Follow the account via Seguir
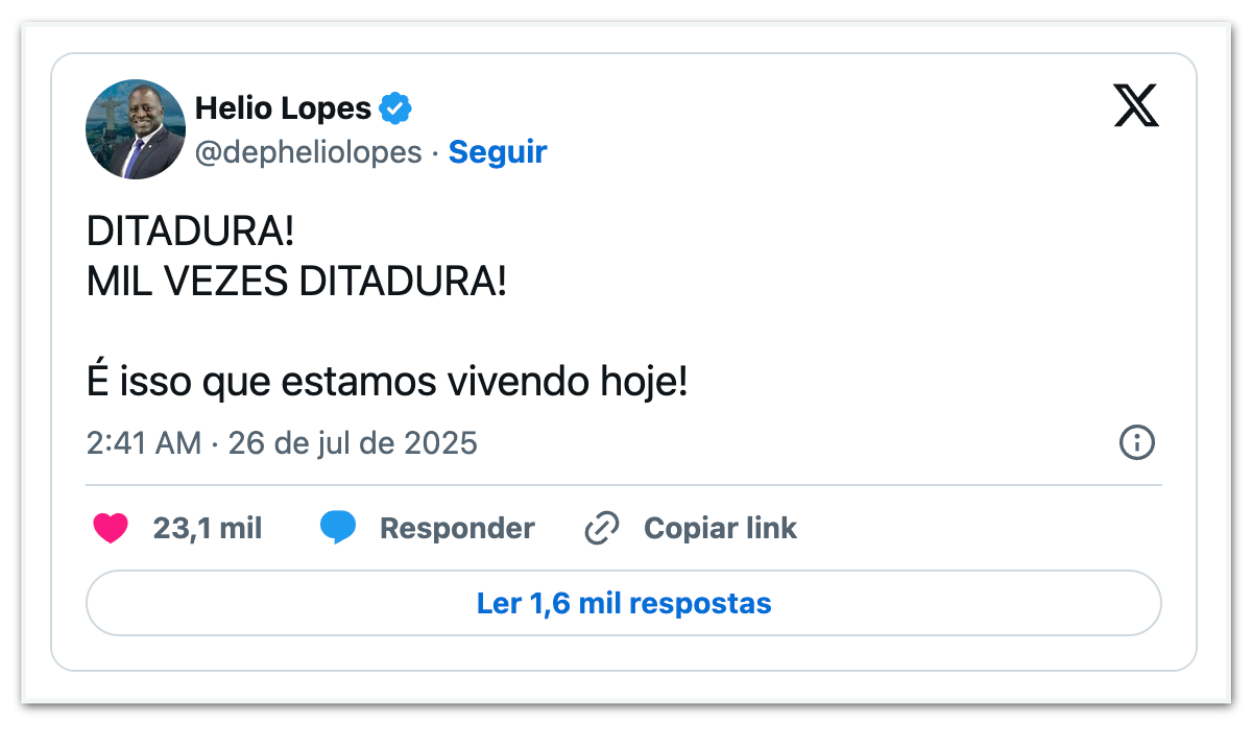1258x734 pixels. pyautogui.click(x=497, y=152)
